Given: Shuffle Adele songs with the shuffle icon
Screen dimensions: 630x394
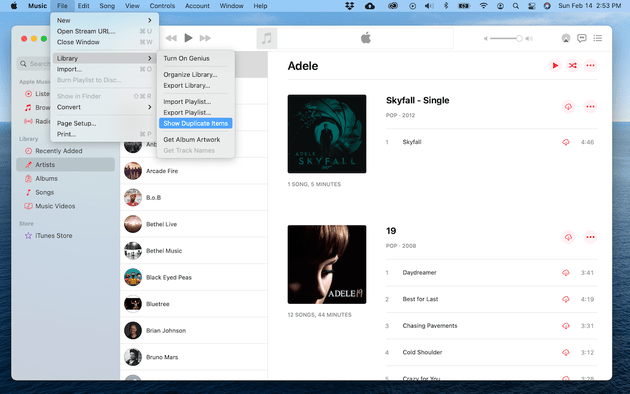Looking at the screenshot, I should click(x=573, y=65).
